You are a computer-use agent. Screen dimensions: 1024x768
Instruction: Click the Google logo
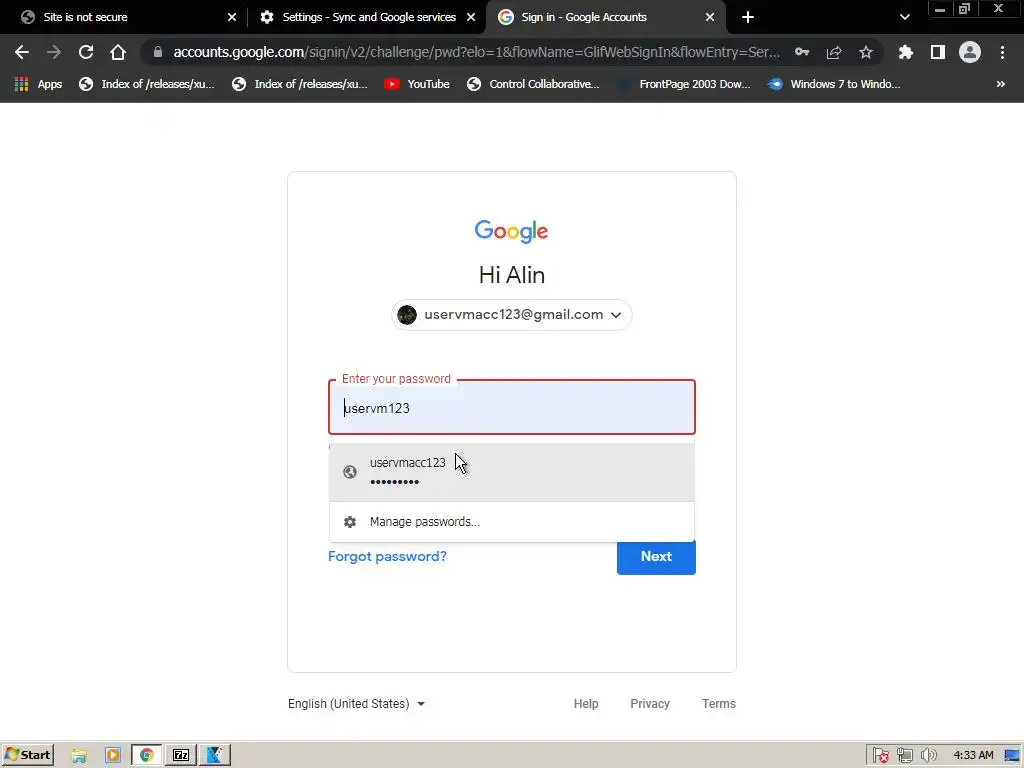[x=511, y=231]
